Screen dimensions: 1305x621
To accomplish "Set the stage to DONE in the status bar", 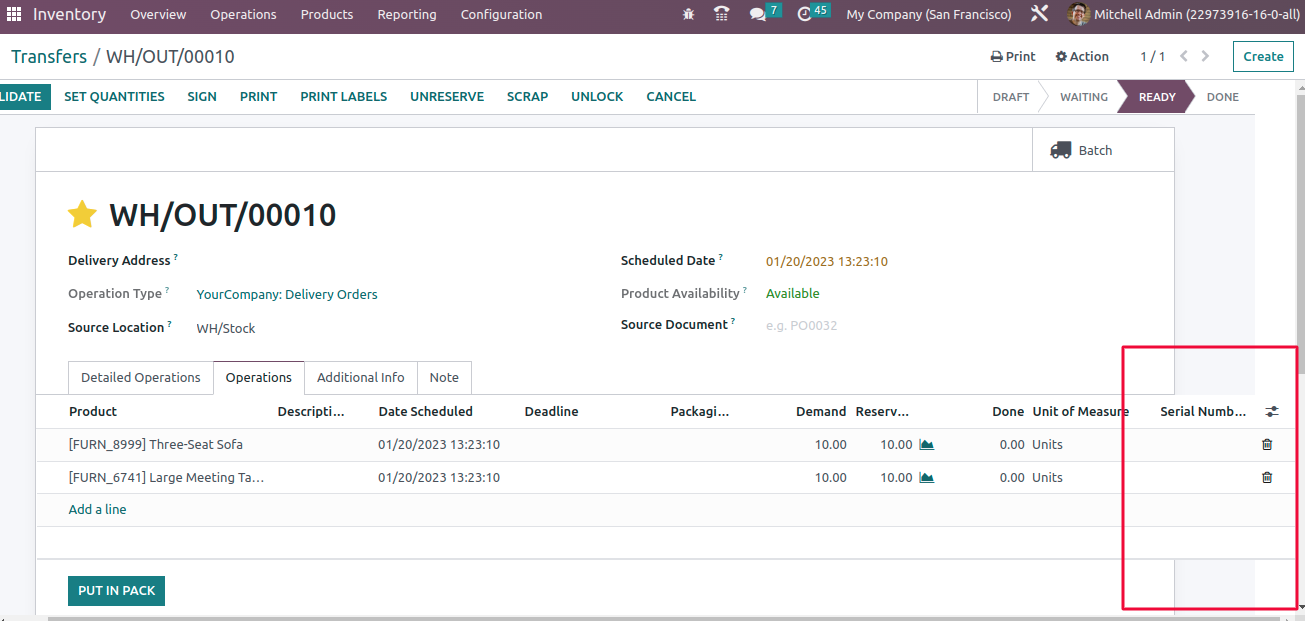I will pos(1221,96).
